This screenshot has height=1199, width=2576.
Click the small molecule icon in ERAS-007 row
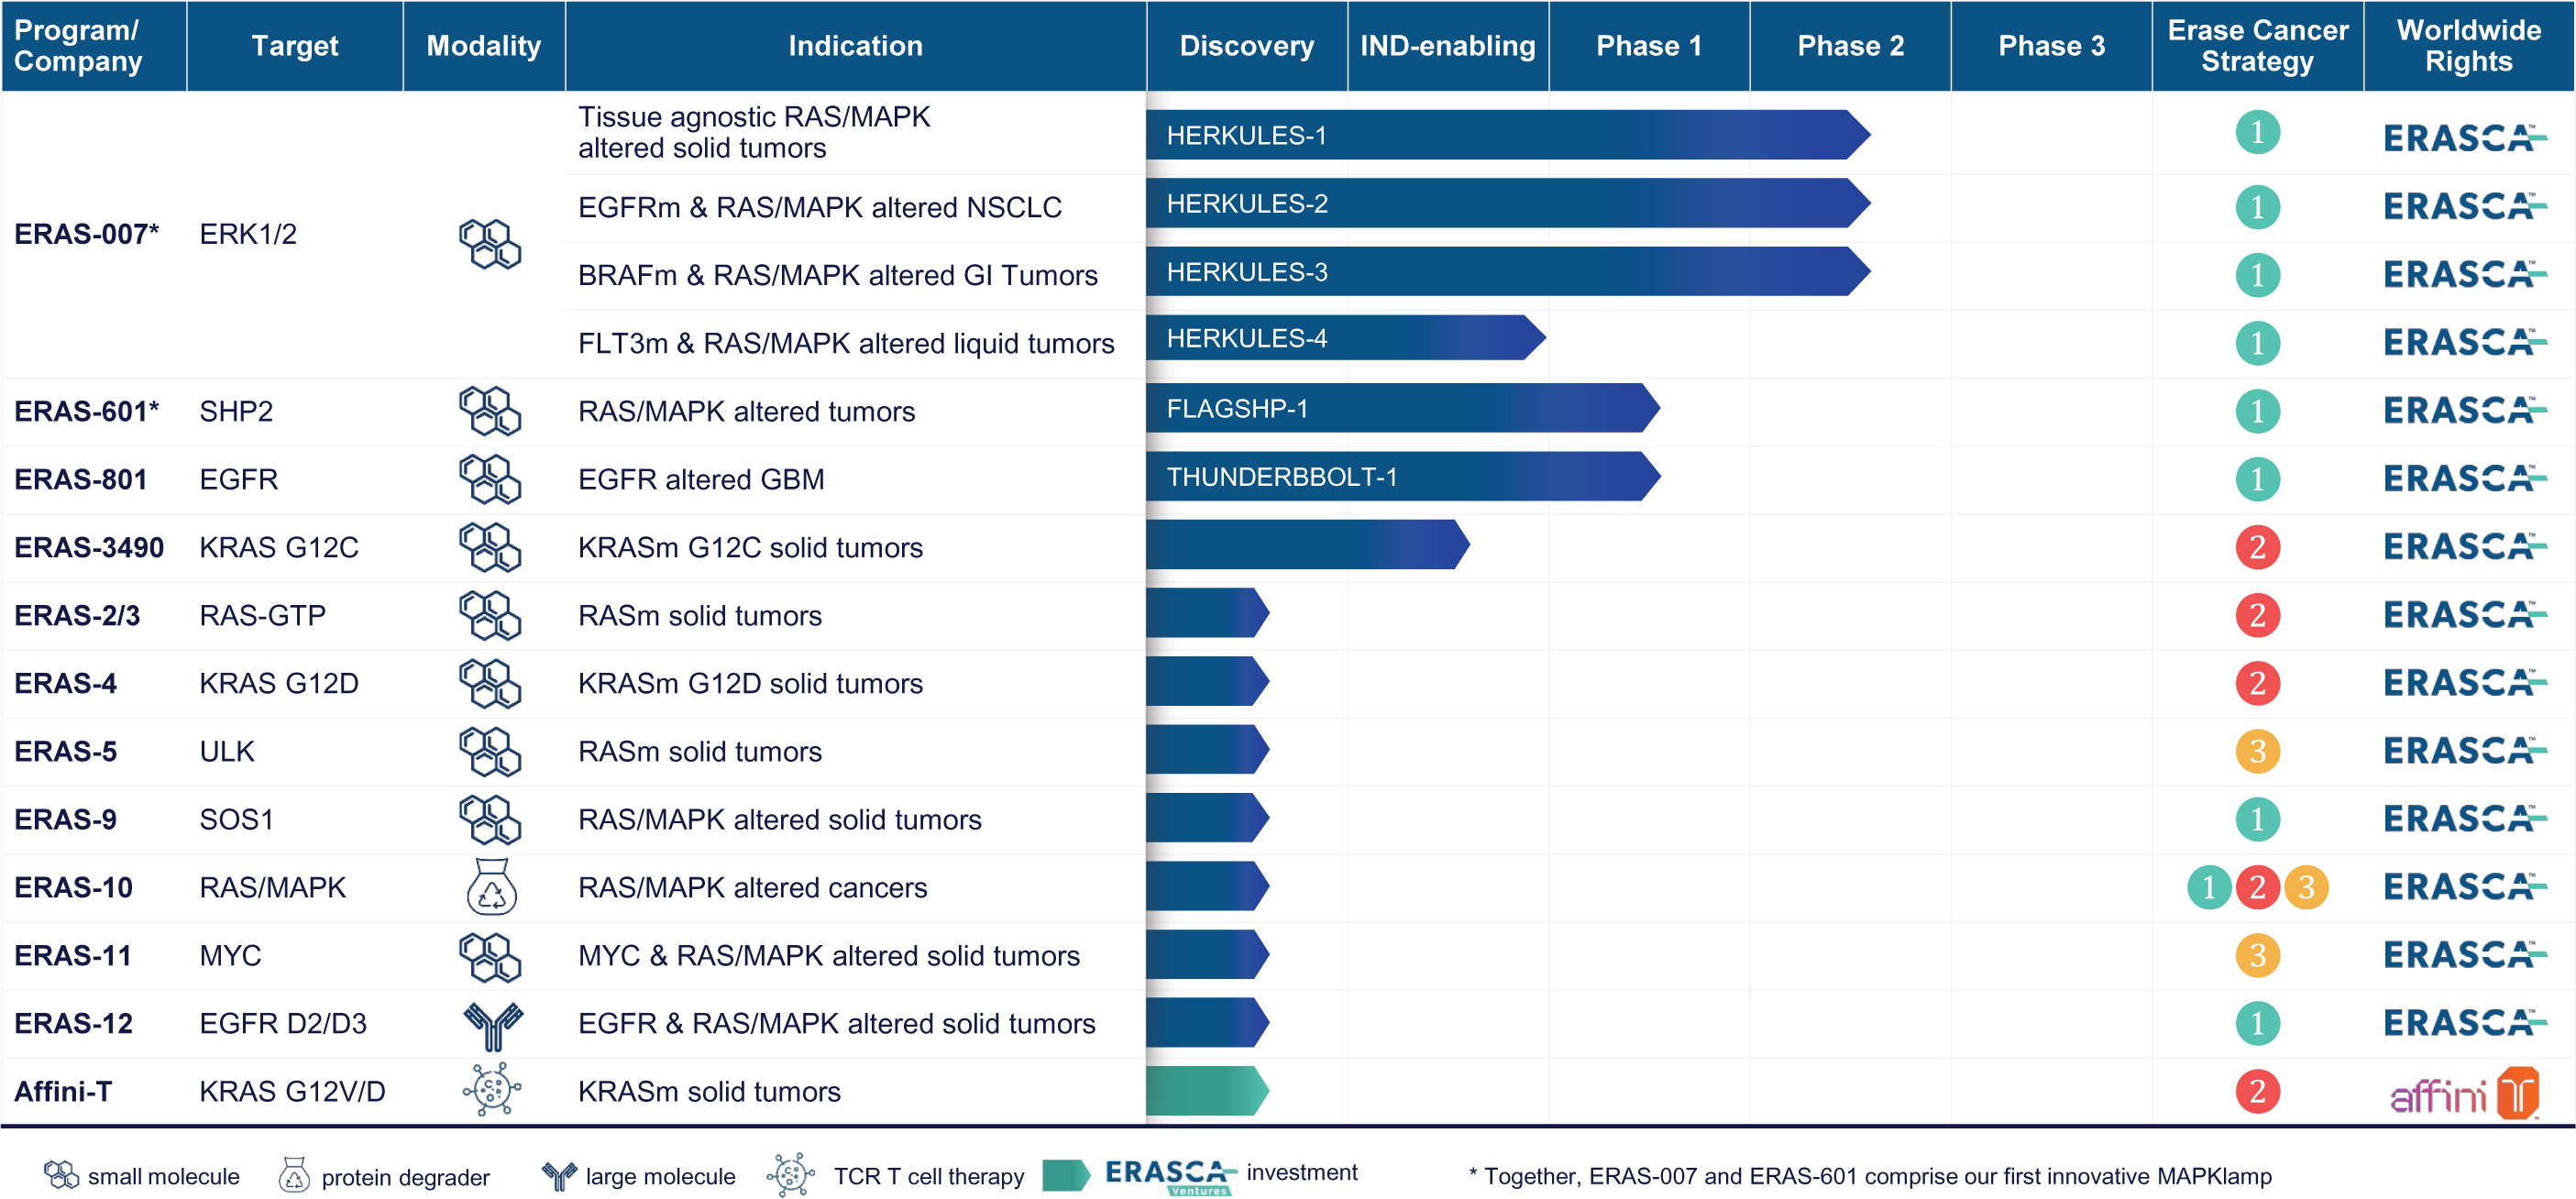[x=490, y=245]
